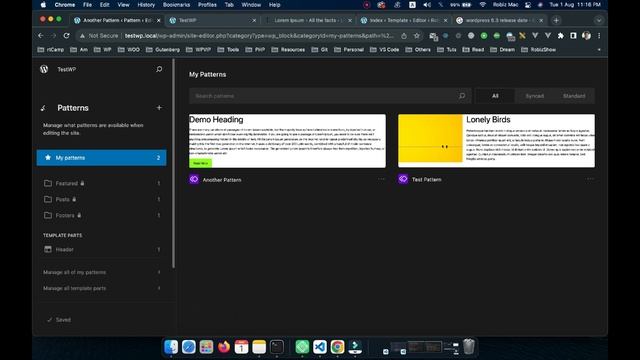This screenshot has width=640, height=360.
Task: Open the tab search dropdown arrow
Action: (599, 20)
